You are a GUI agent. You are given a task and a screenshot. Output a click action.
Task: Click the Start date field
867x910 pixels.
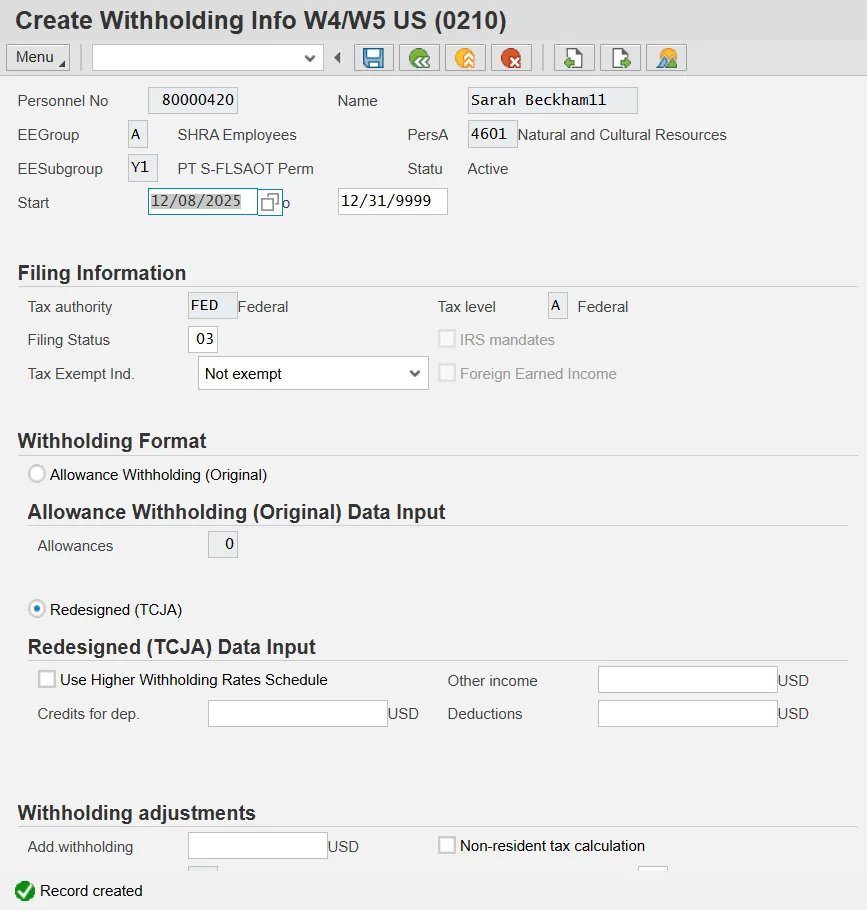[203, 201]
